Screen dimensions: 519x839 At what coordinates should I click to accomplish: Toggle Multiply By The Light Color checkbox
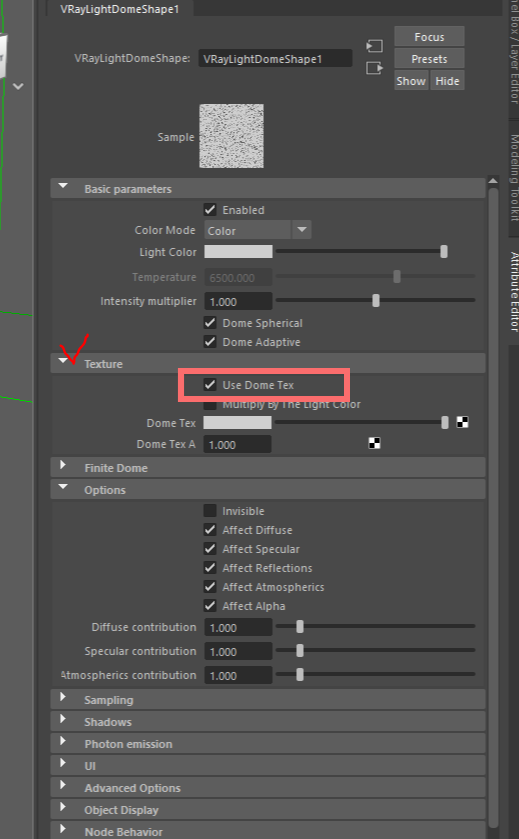tap(210, 405)
